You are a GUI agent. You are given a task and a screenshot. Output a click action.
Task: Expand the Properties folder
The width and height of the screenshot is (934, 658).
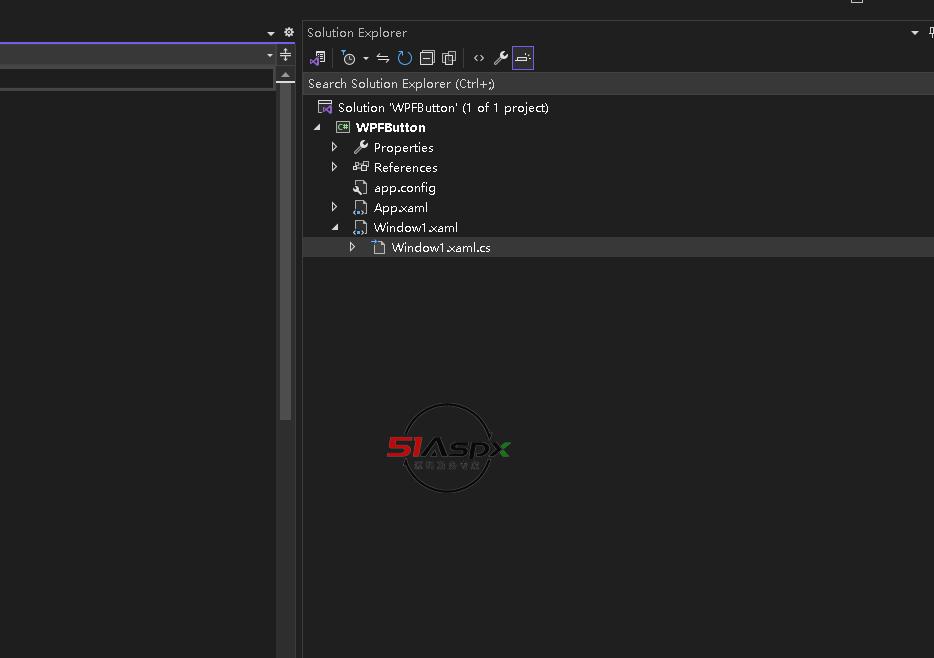pos(335,147)
